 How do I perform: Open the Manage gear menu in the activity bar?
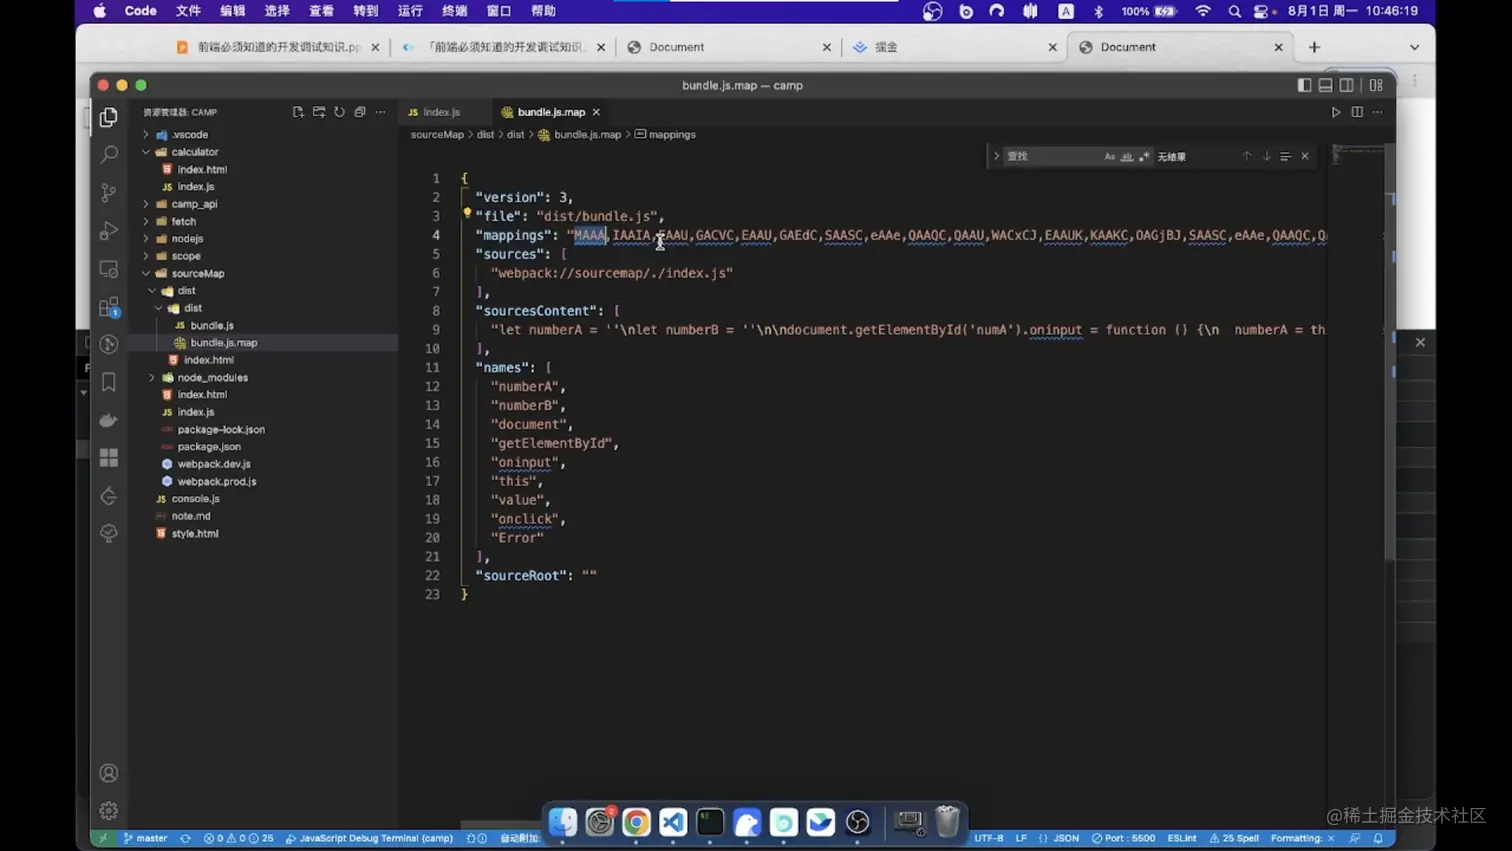(108, 810)
